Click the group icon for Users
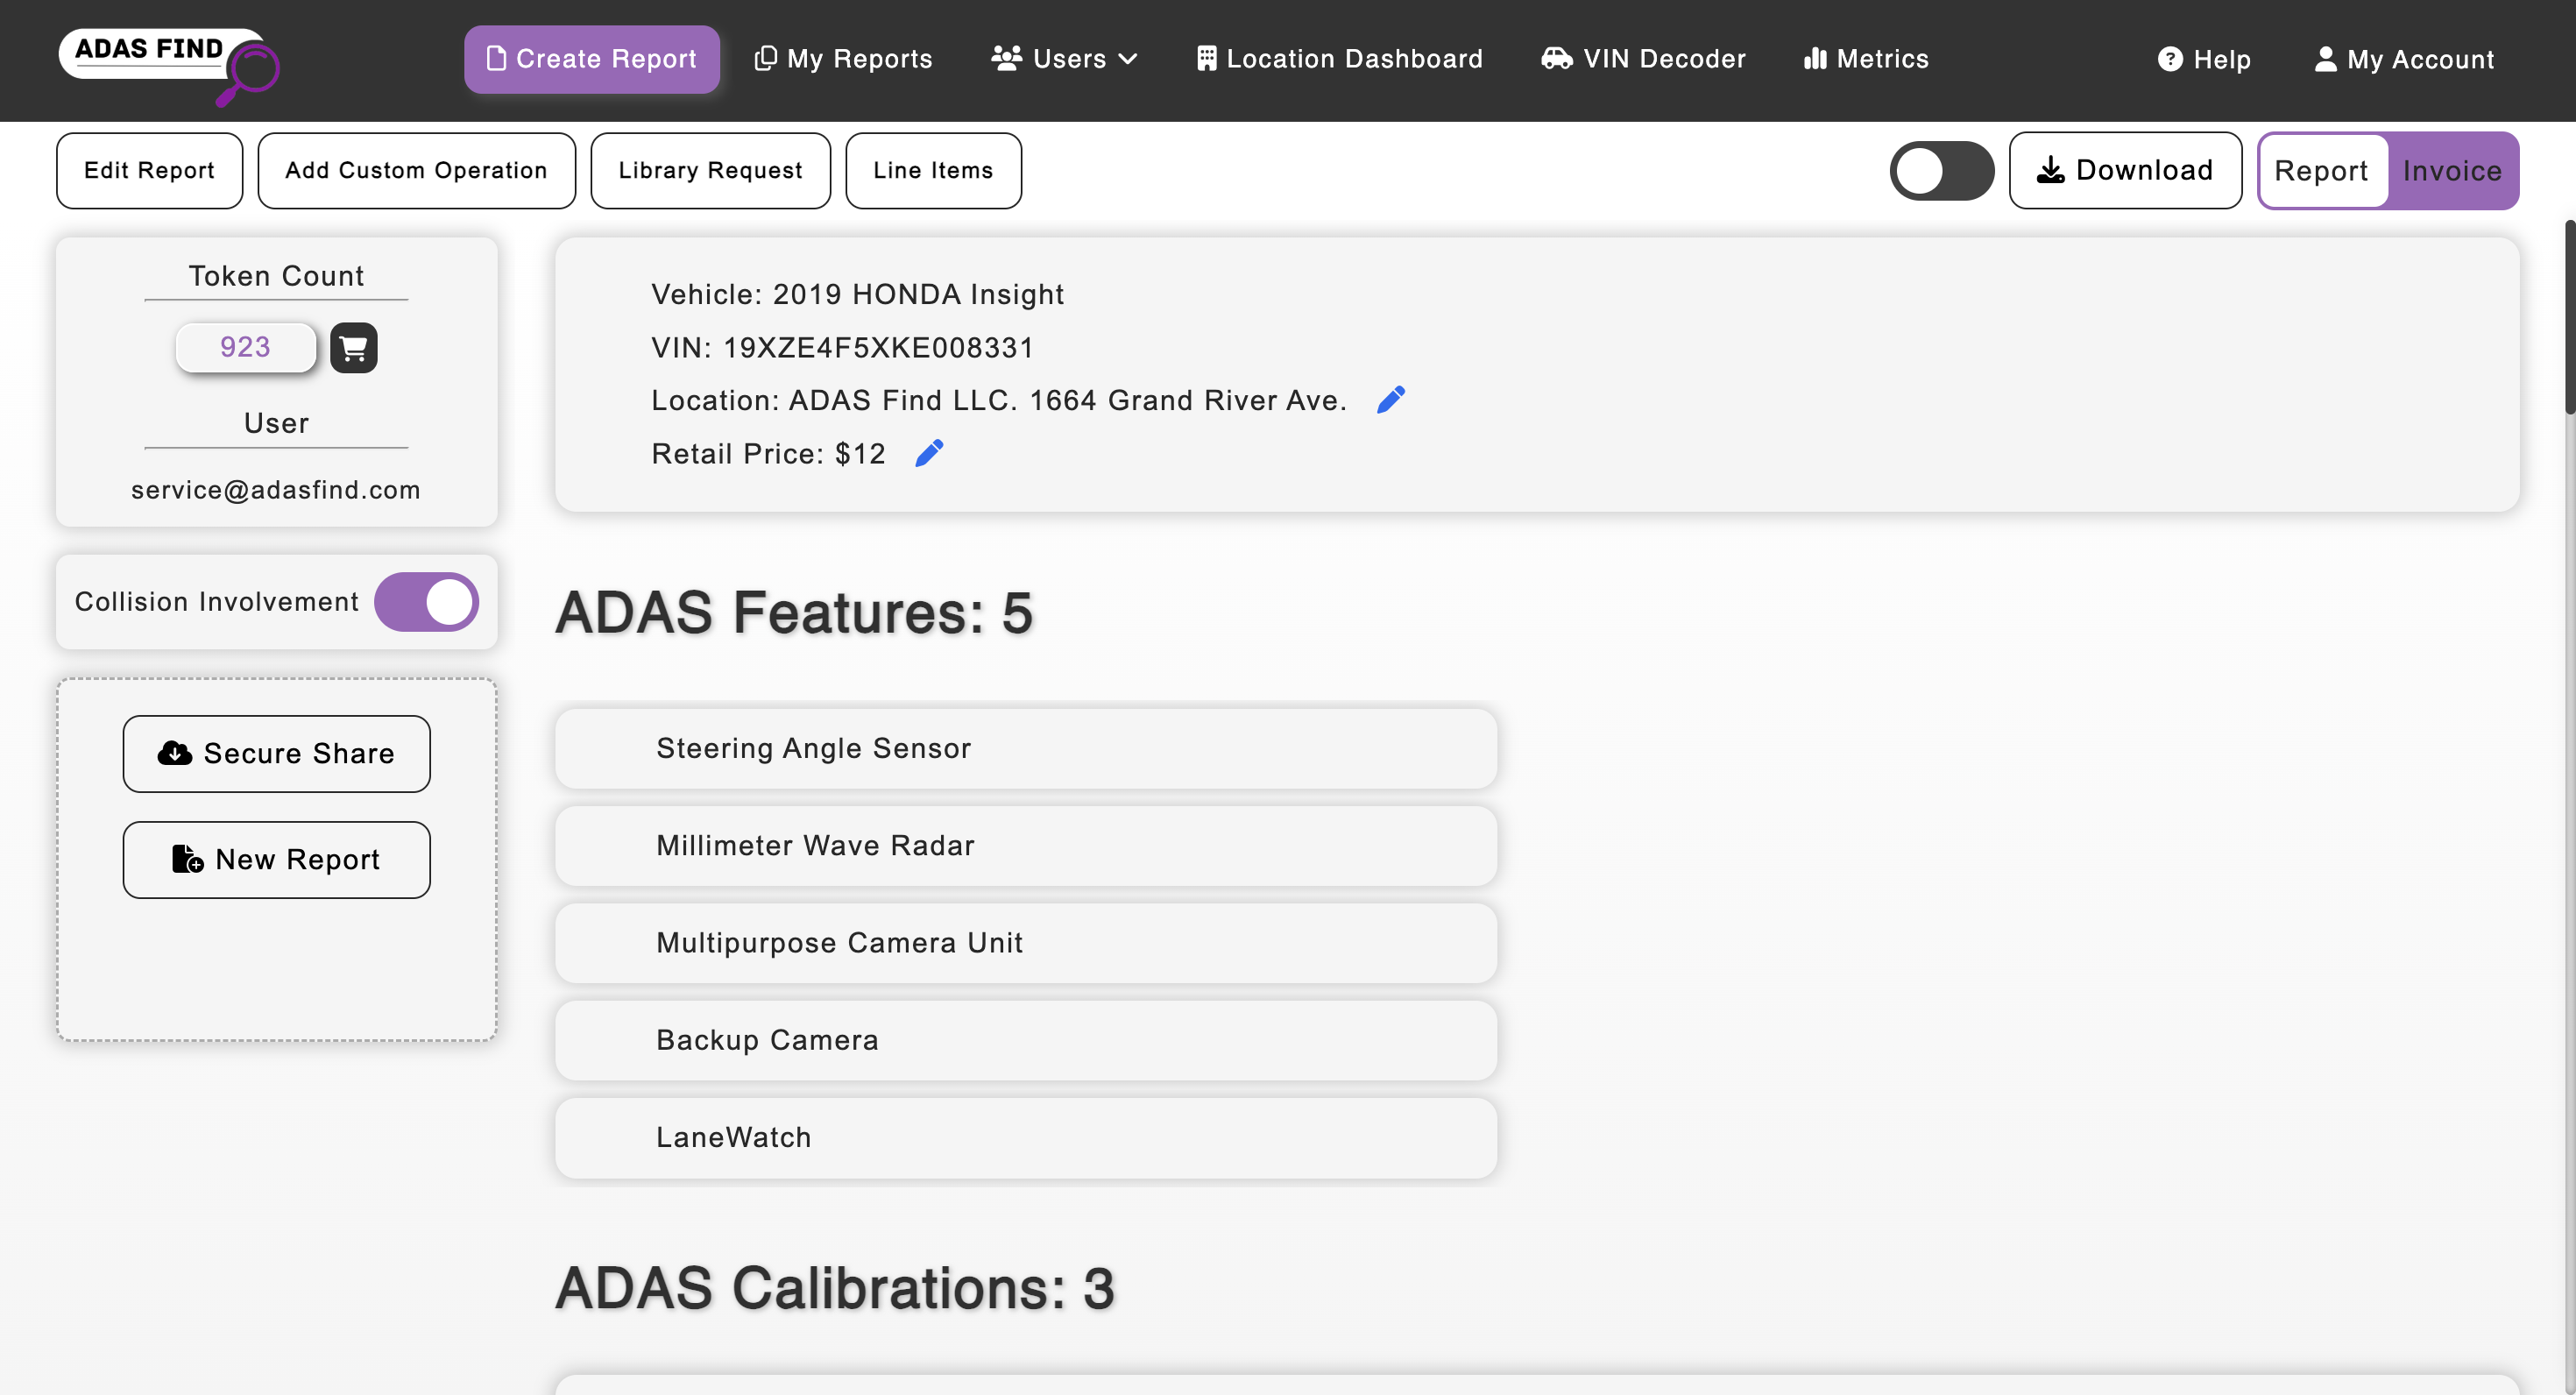Viewport: 2576px width, 1395px height. [1007, 59]
